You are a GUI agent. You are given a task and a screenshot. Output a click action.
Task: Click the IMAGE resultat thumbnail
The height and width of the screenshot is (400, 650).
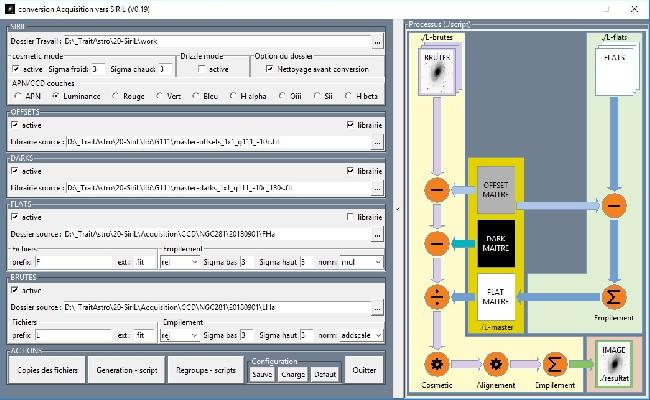[x=614, y=364]
